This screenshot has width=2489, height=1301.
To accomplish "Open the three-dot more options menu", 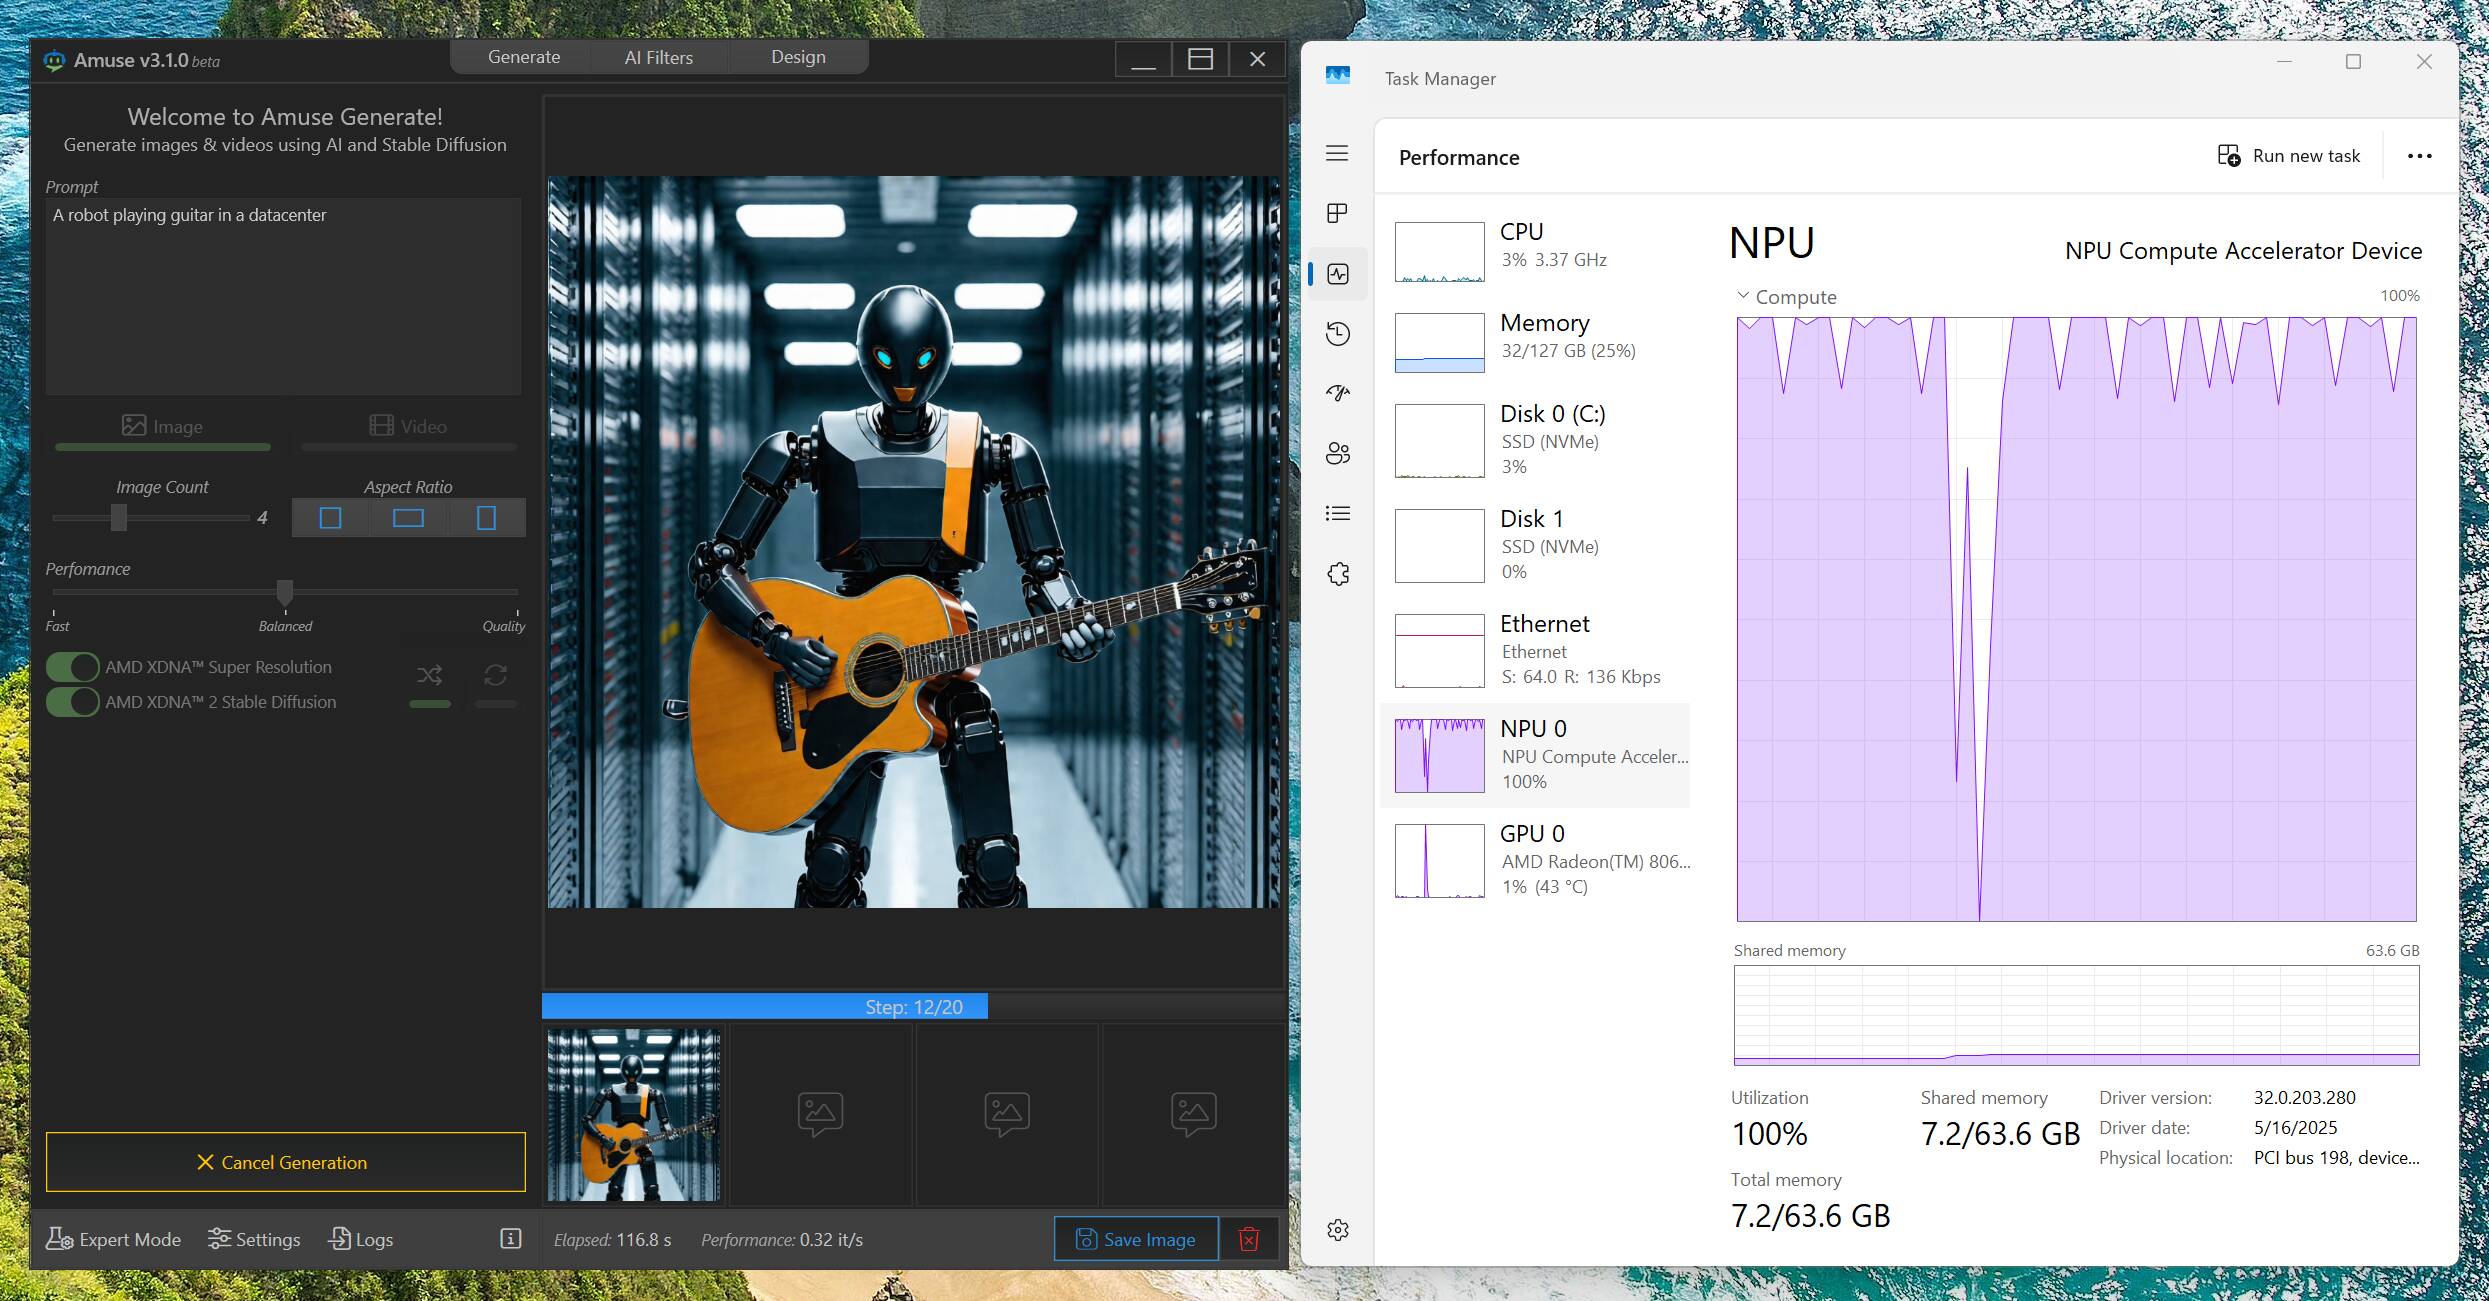I will tap(2419, 156).
